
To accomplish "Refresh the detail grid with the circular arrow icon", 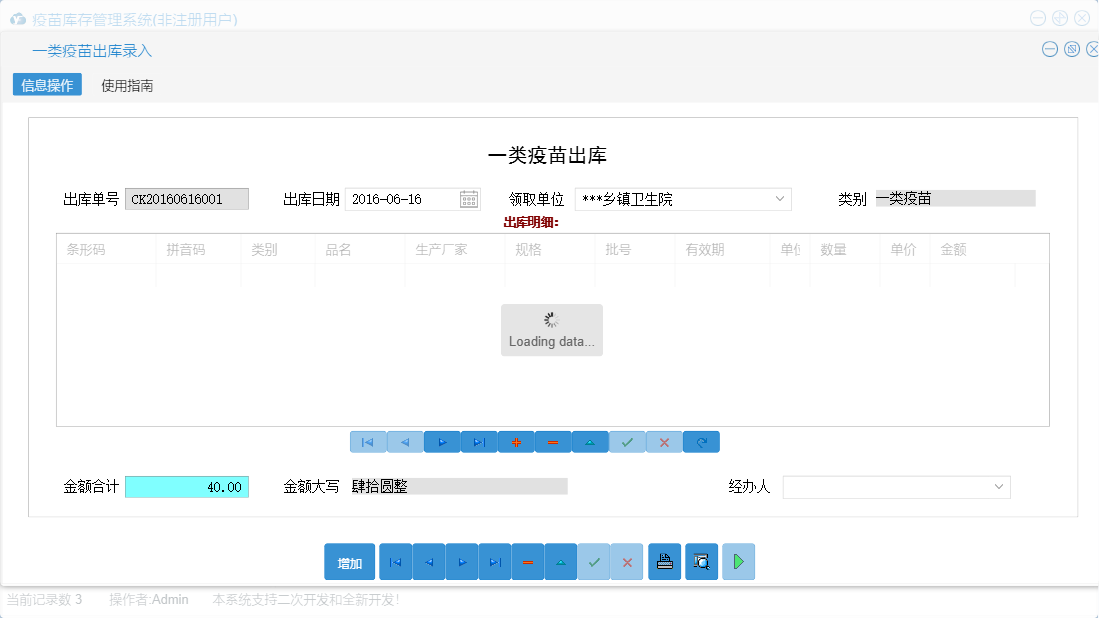I will 701,441.
